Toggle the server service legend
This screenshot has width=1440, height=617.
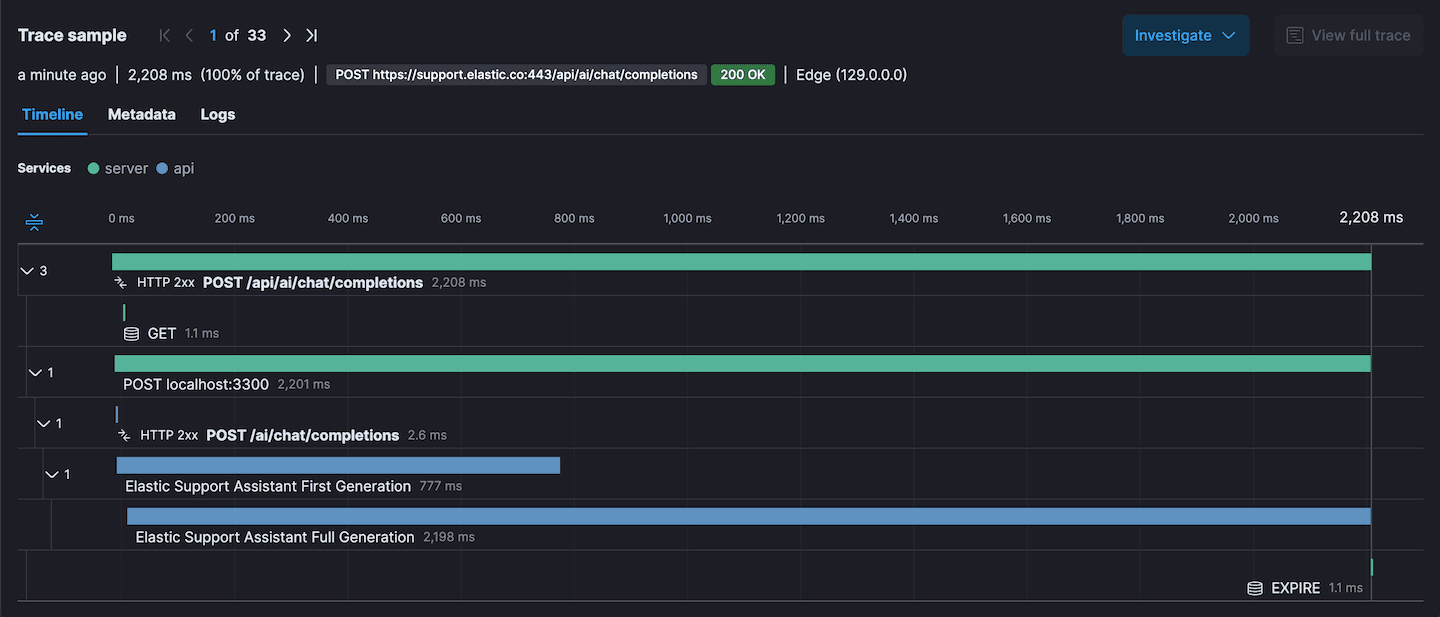tap(117, 168)
